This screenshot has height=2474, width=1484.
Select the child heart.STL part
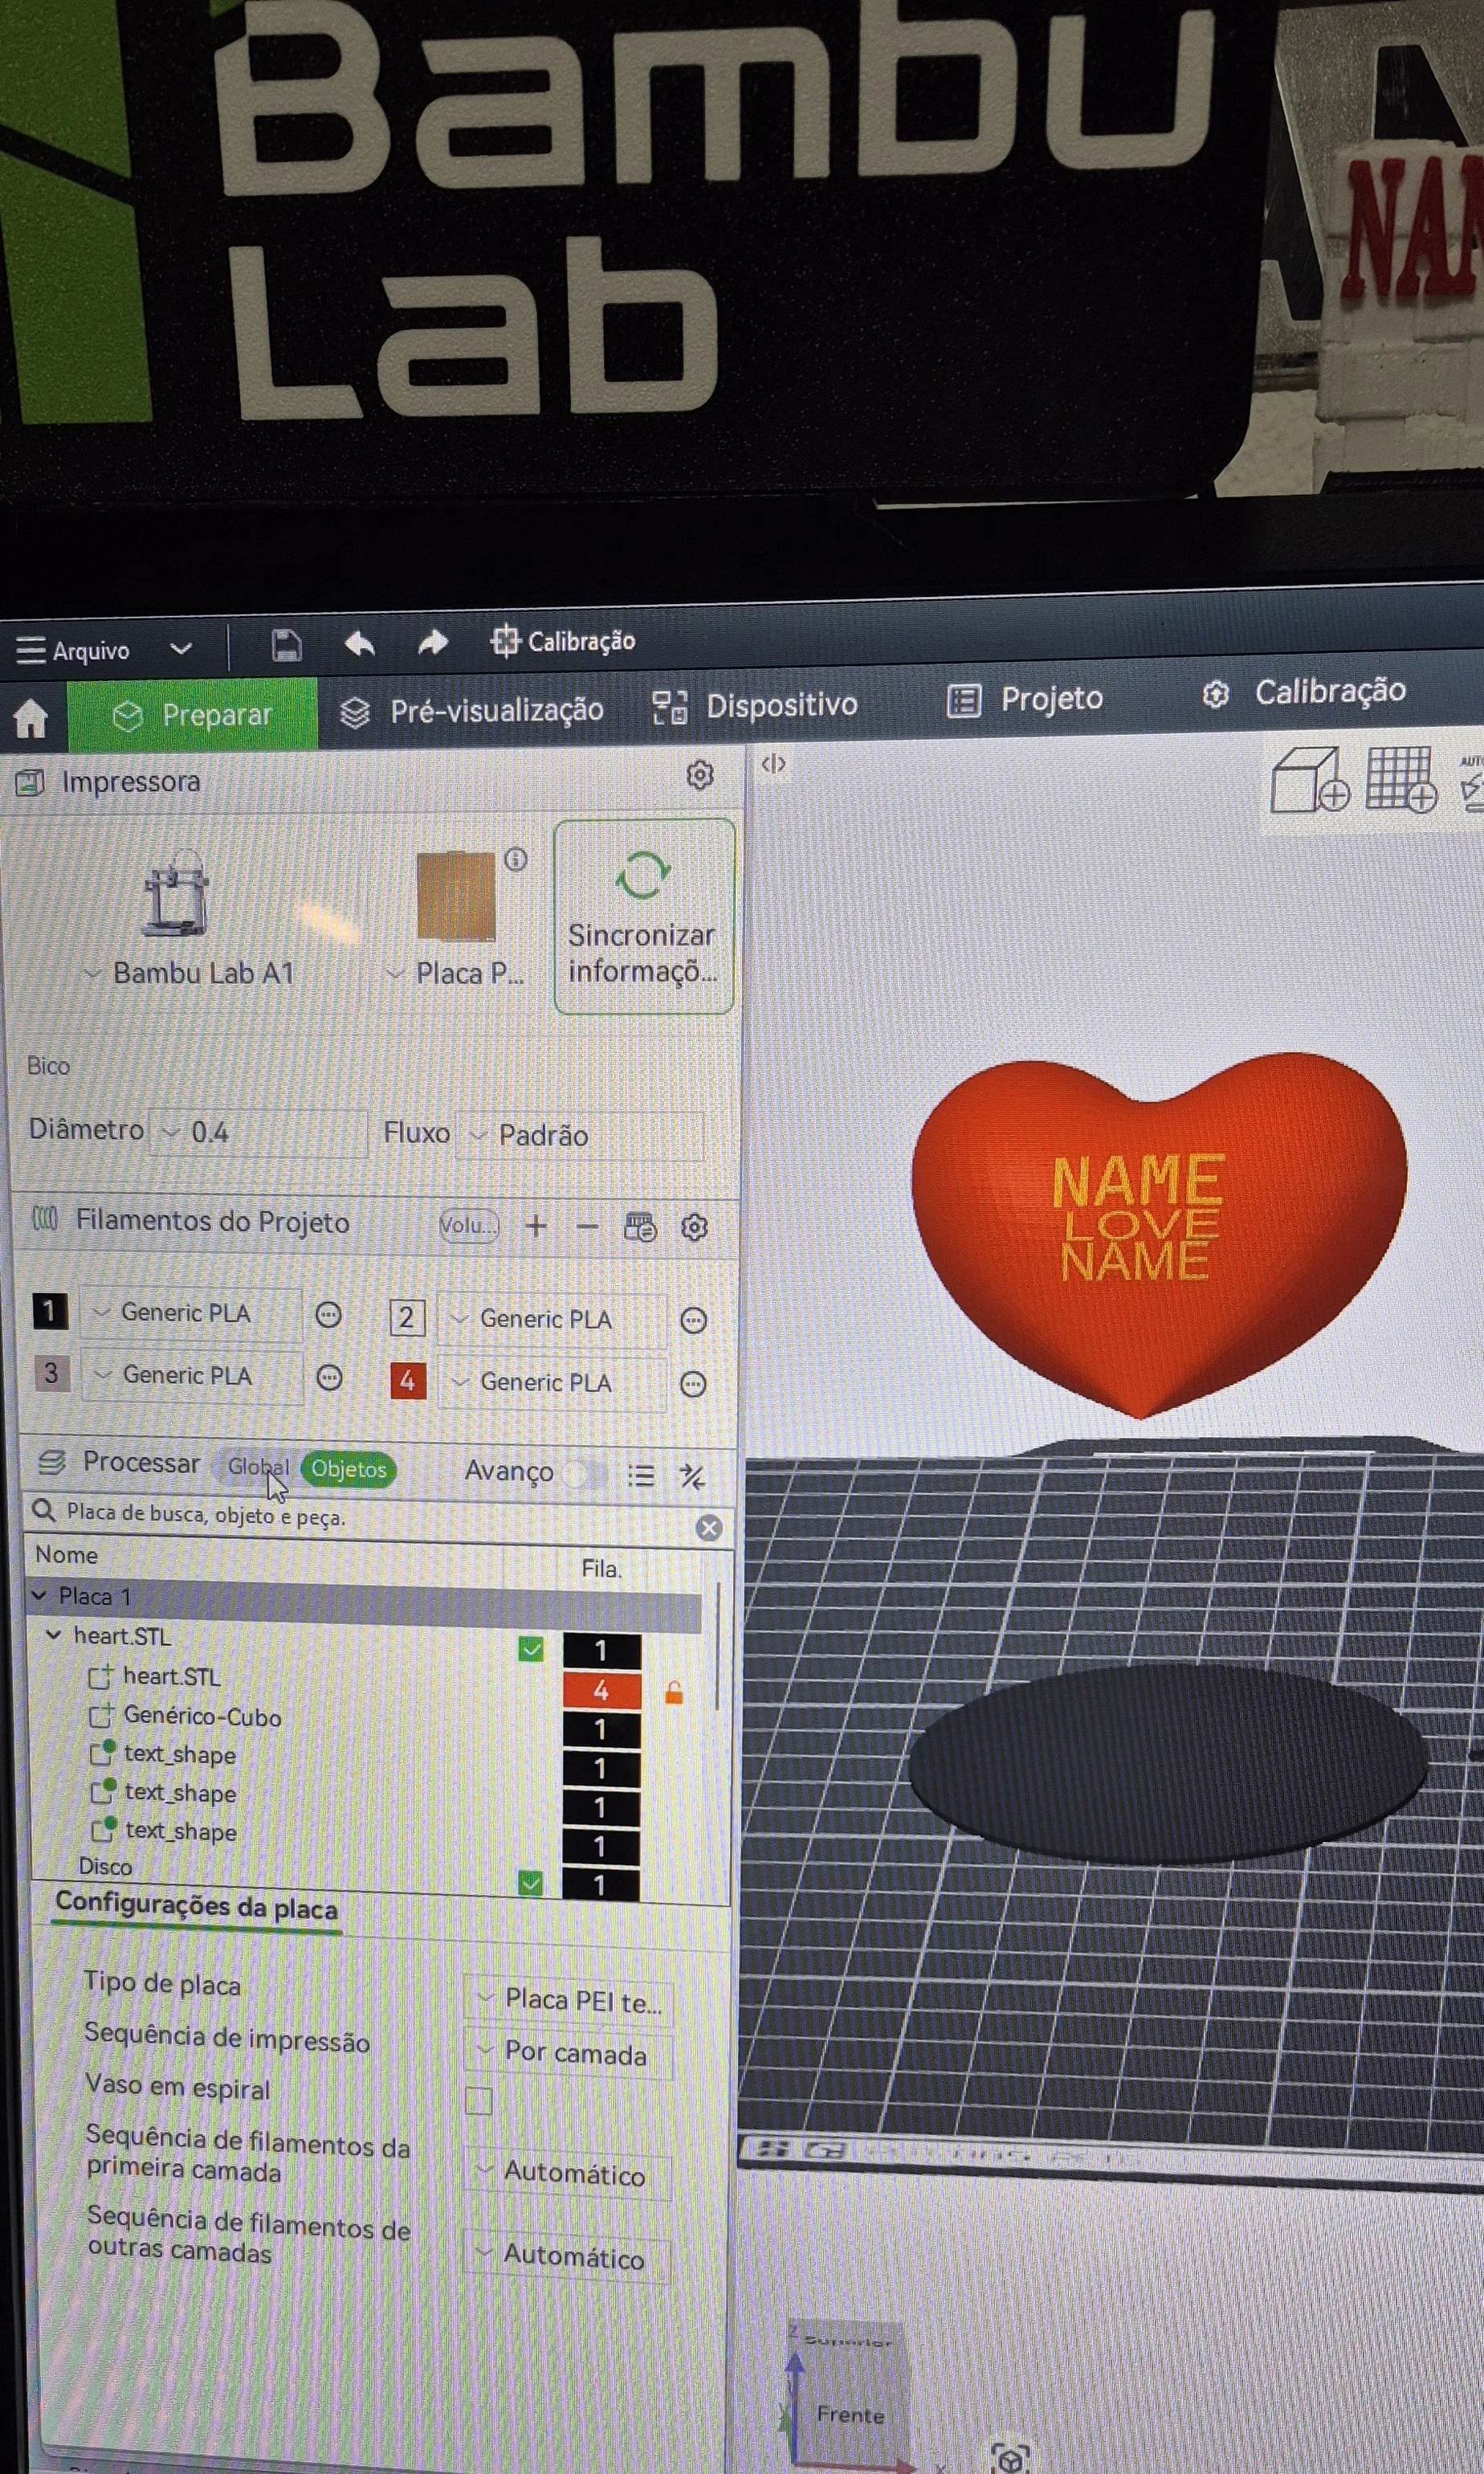(x=171, y=1676)
